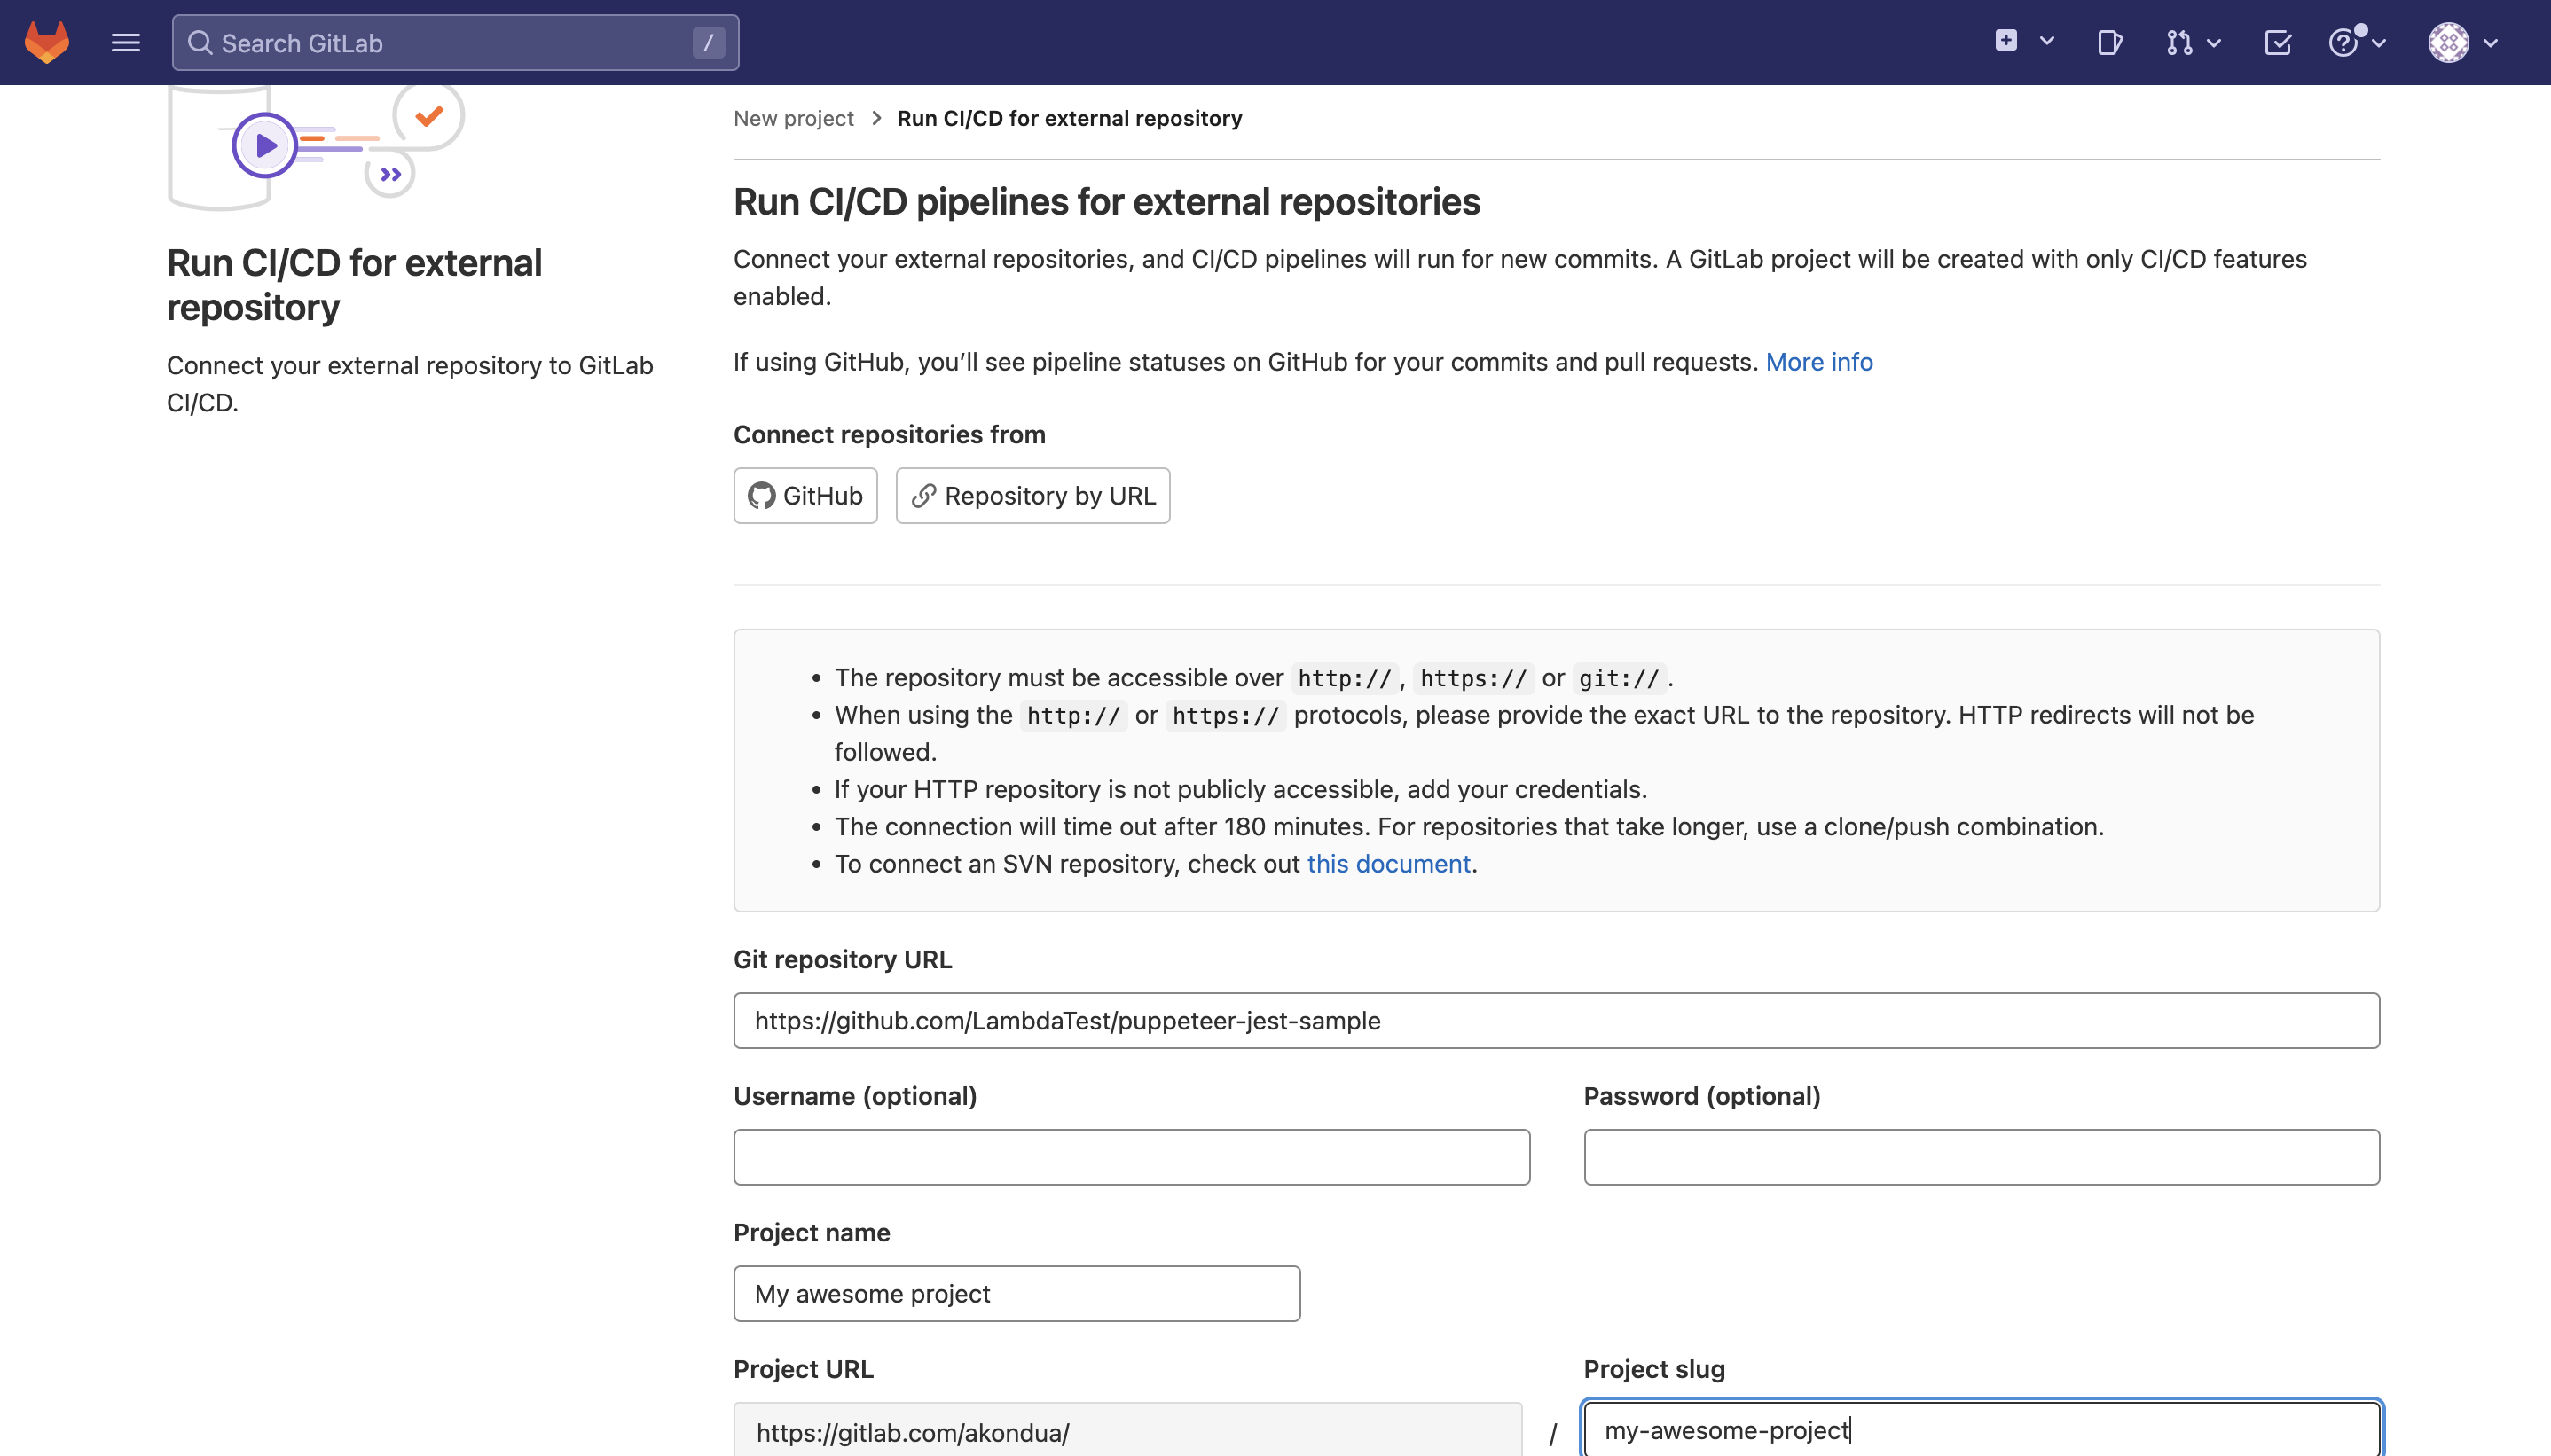Click the New project breadcrumb
2551x1456 pixels.
[x=793, y=118]
